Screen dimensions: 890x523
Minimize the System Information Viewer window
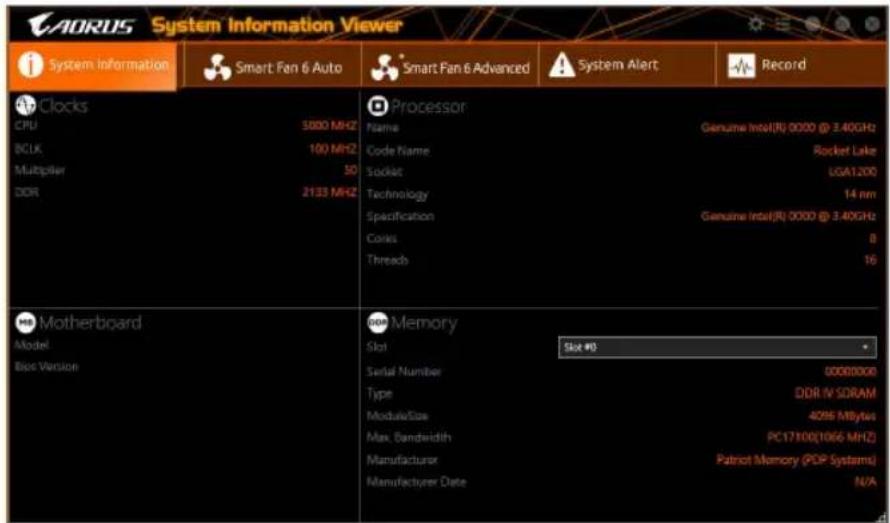point(813,24)
